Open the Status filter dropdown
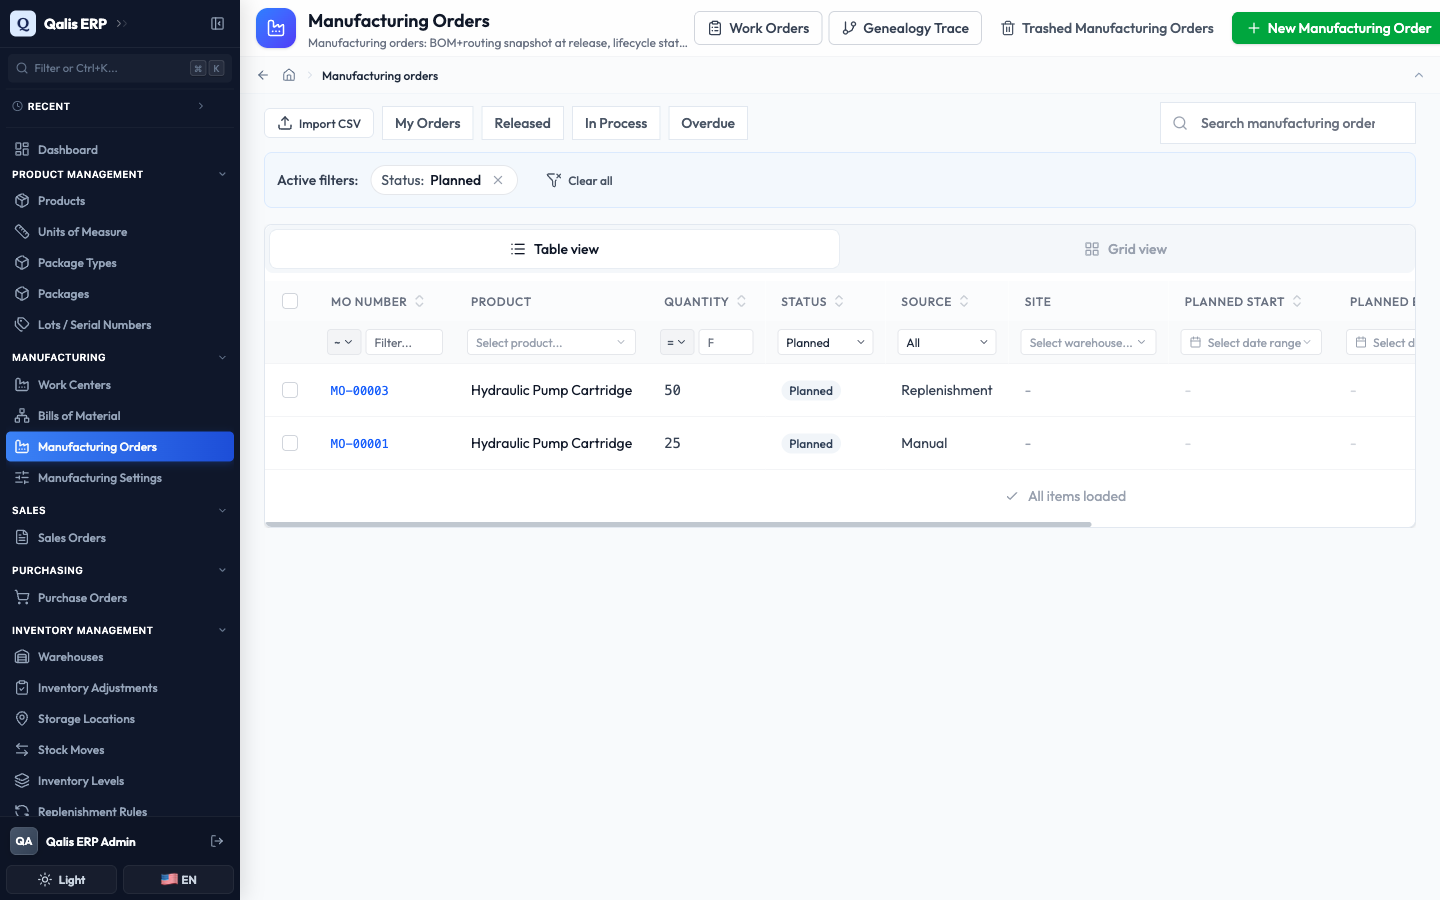The height and width of the screenshot is (900, 1440). tap(825, 342)
